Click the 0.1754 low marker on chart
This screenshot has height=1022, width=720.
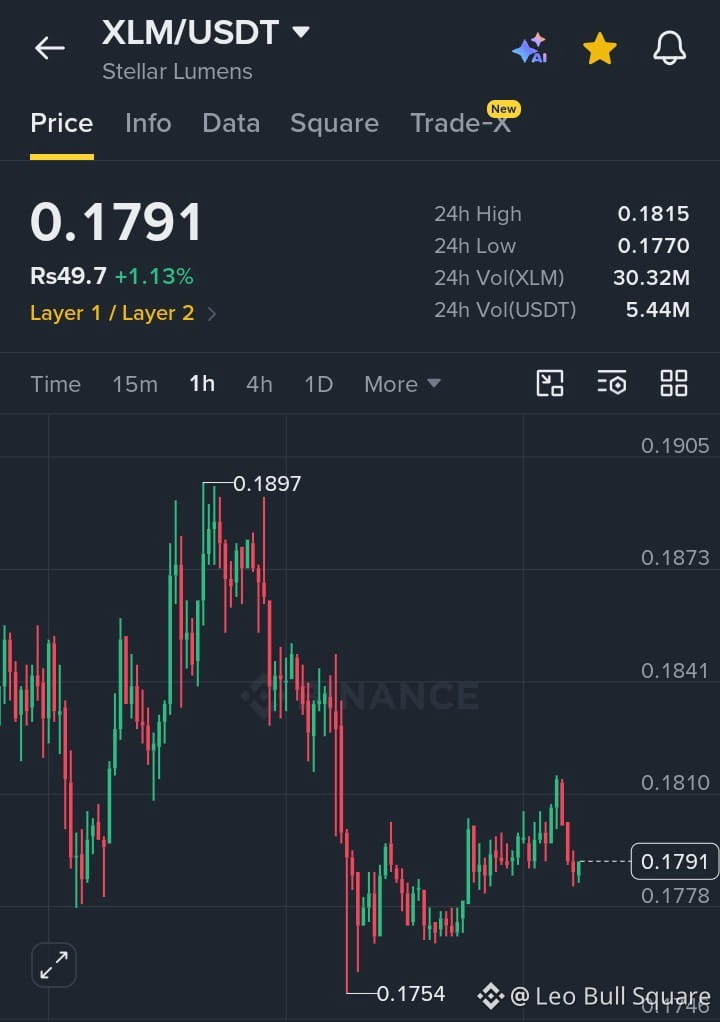point(410,994)
